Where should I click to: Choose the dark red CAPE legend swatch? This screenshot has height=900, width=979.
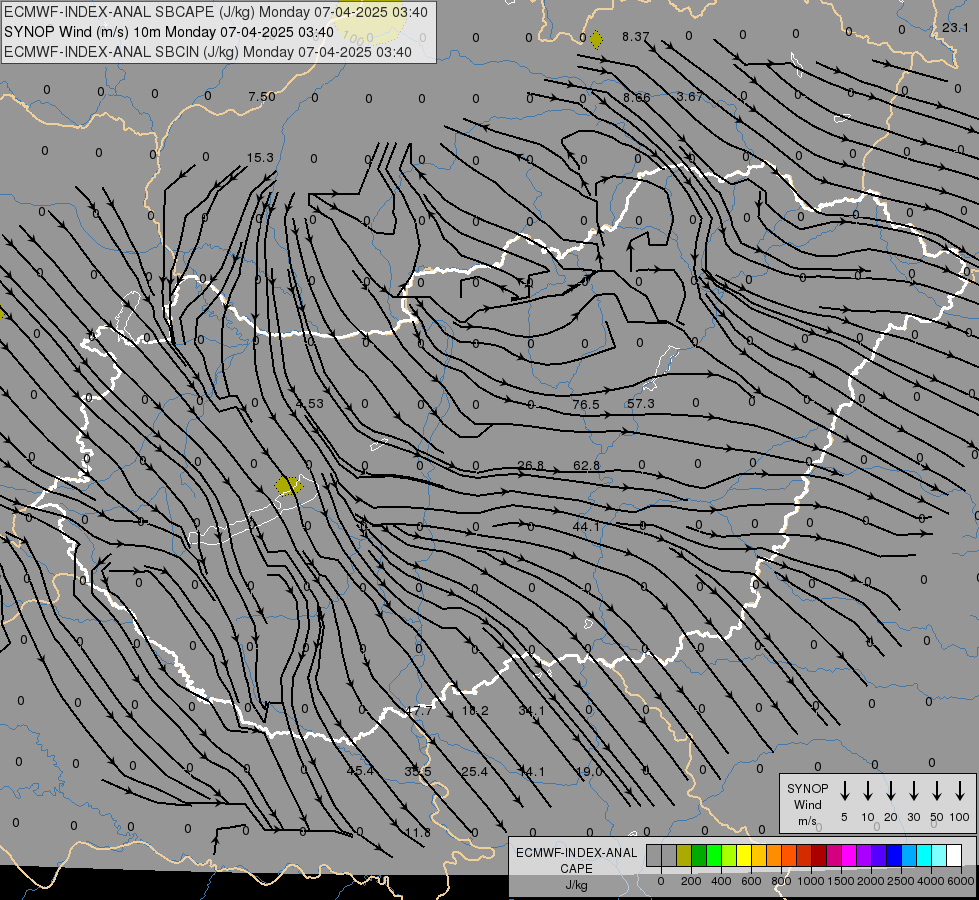click(x=819, y=855)
